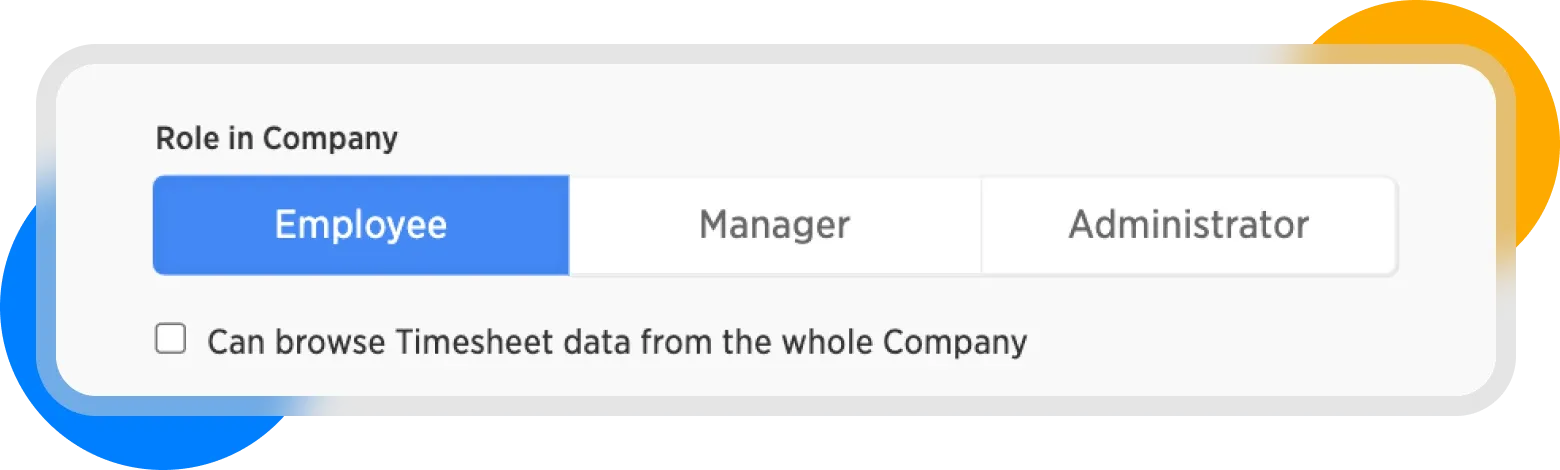Set the user role to Employee
Image resolution: width=1560 pixels, height=470 pixels.
coord(361,225)
